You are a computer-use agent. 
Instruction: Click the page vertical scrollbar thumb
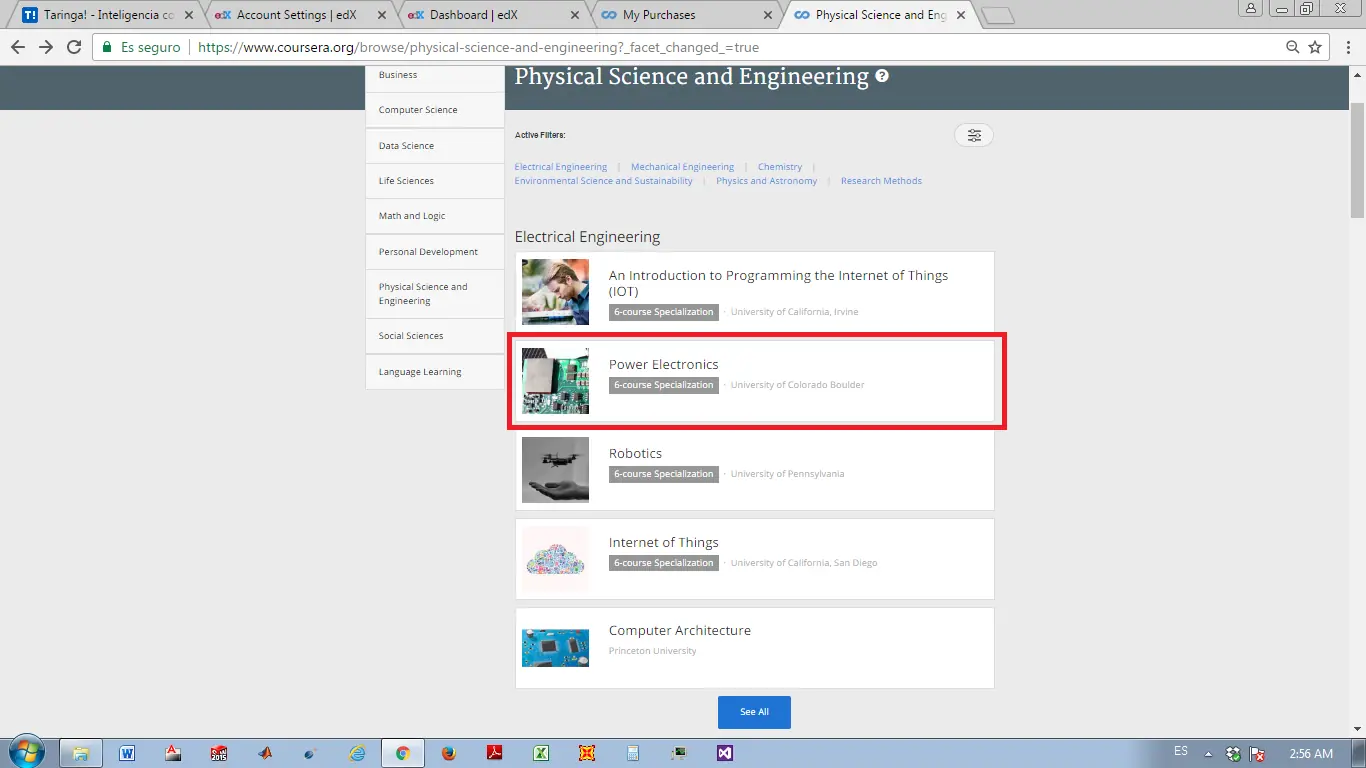[1357, 160]
